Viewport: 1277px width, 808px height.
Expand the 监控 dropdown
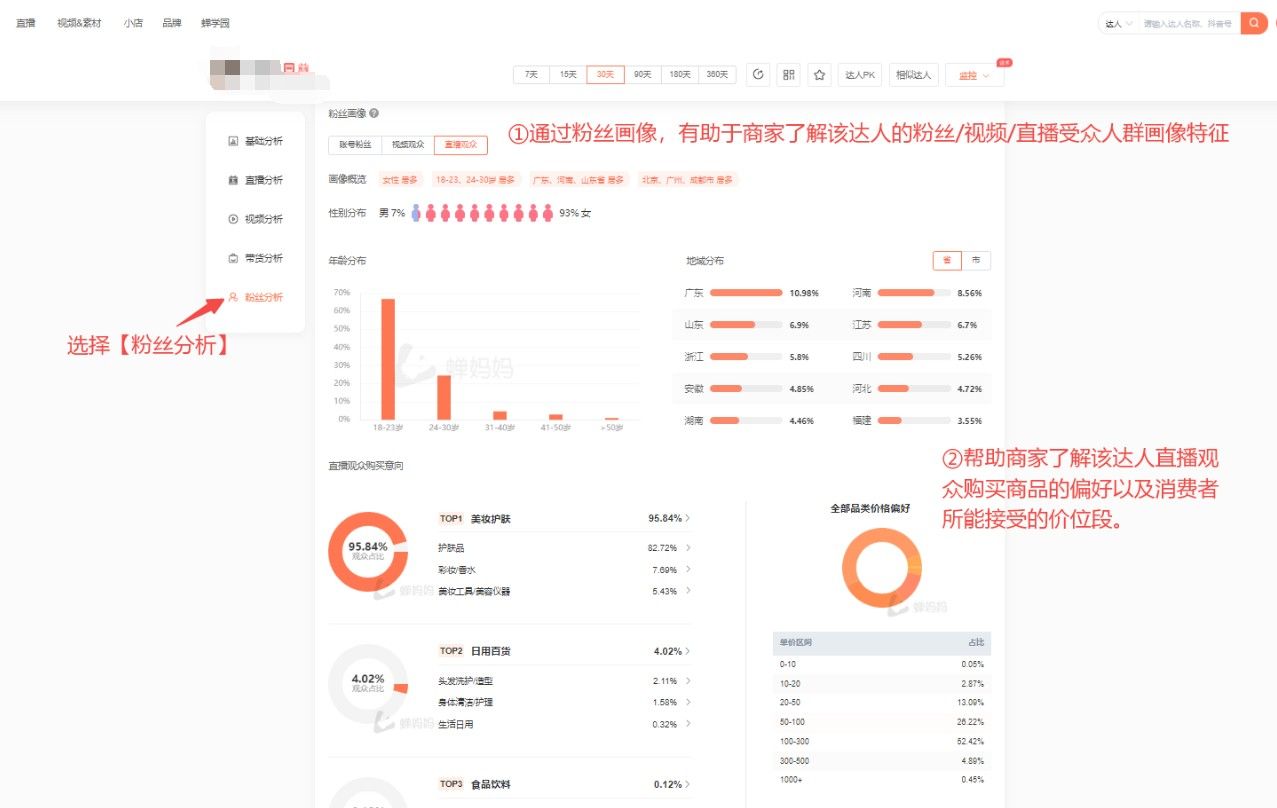[974, 75]
